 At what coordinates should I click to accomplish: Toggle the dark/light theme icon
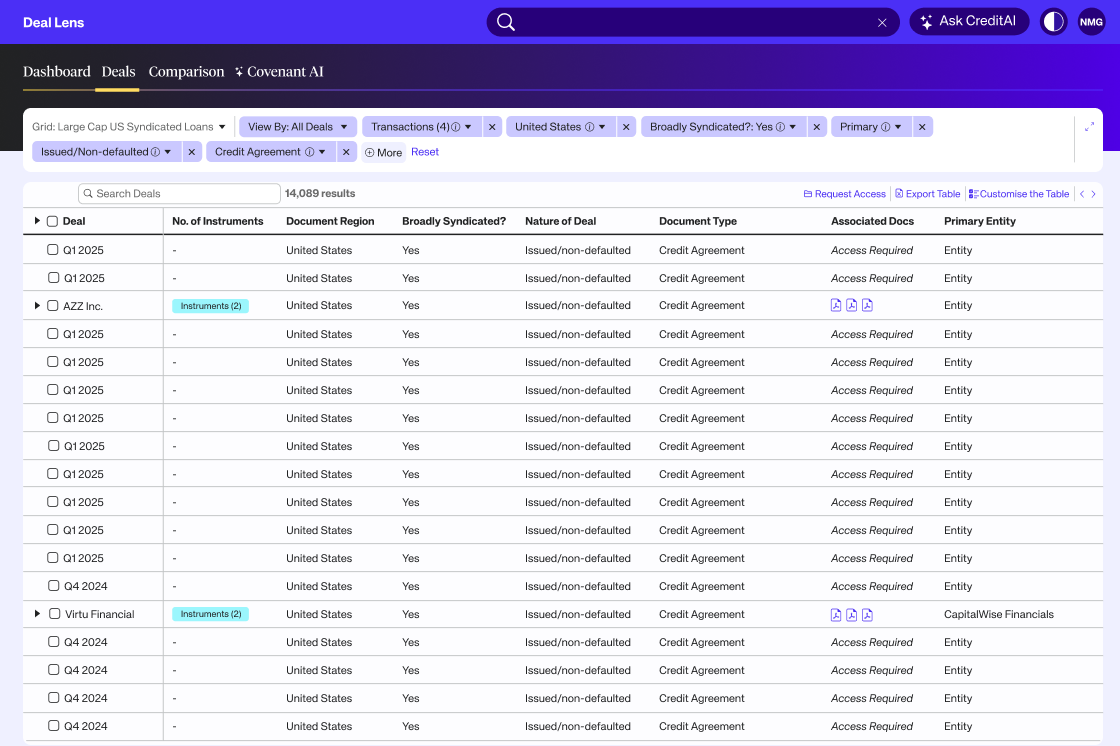tap(1053, 22)
